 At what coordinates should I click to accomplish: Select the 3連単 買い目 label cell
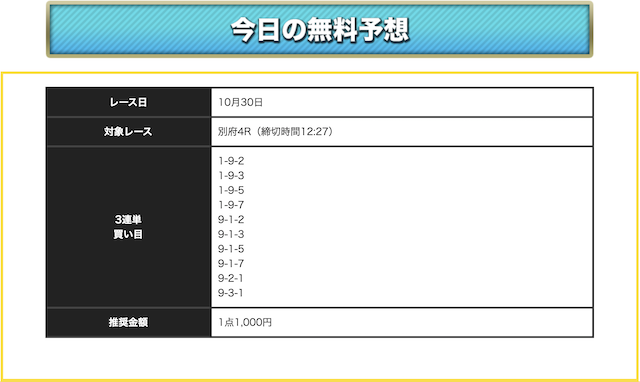(x=129, y=227)
